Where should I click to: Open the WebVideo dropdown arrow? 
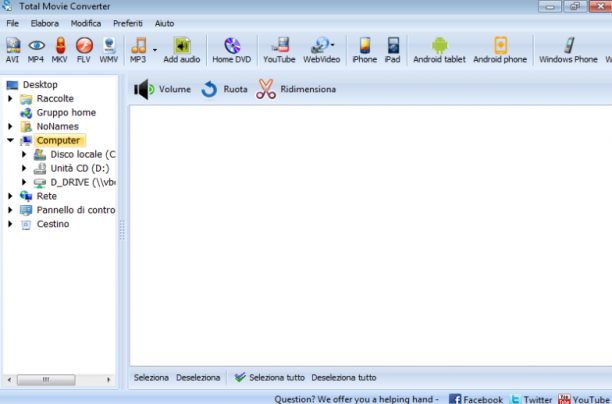click(x=333, y=45)
